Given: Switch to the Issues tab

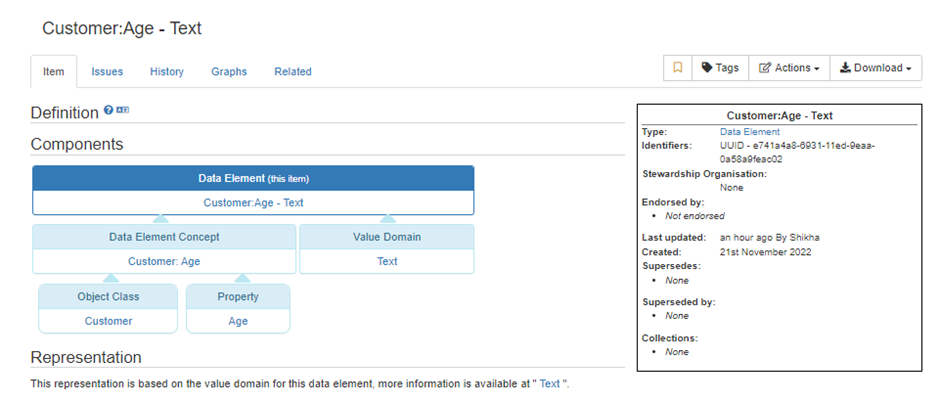Looking at the screenshot, I should click(107, 72).
